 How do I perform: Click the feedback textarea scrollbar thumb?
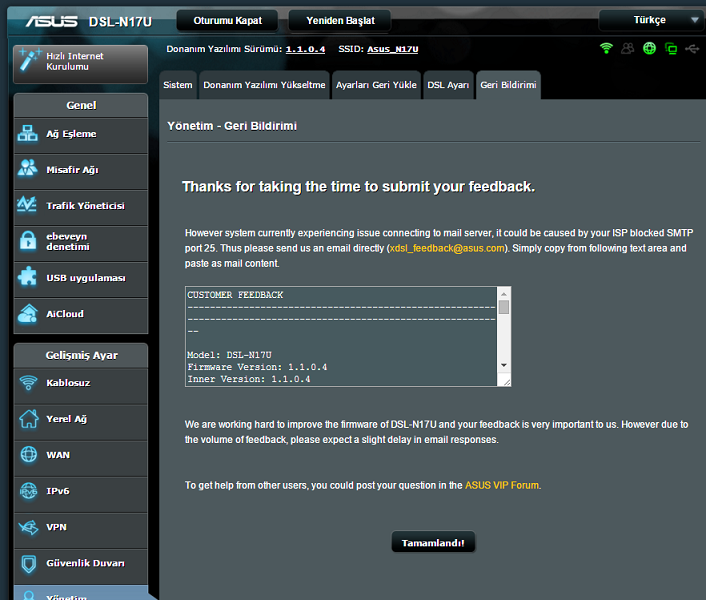pos(504,307)
